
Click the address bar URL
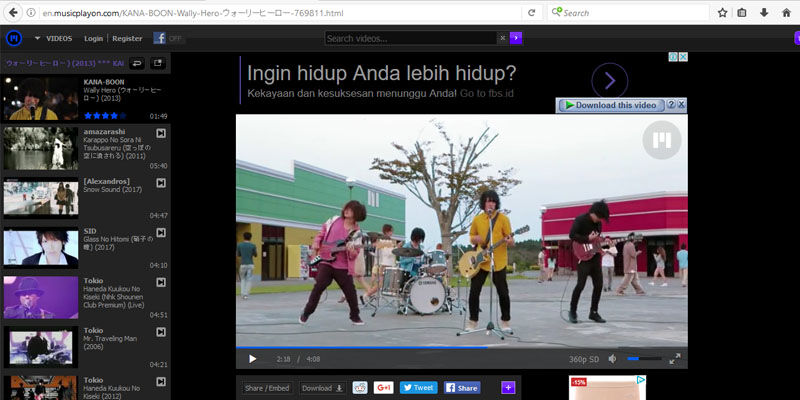coord(193,13)
